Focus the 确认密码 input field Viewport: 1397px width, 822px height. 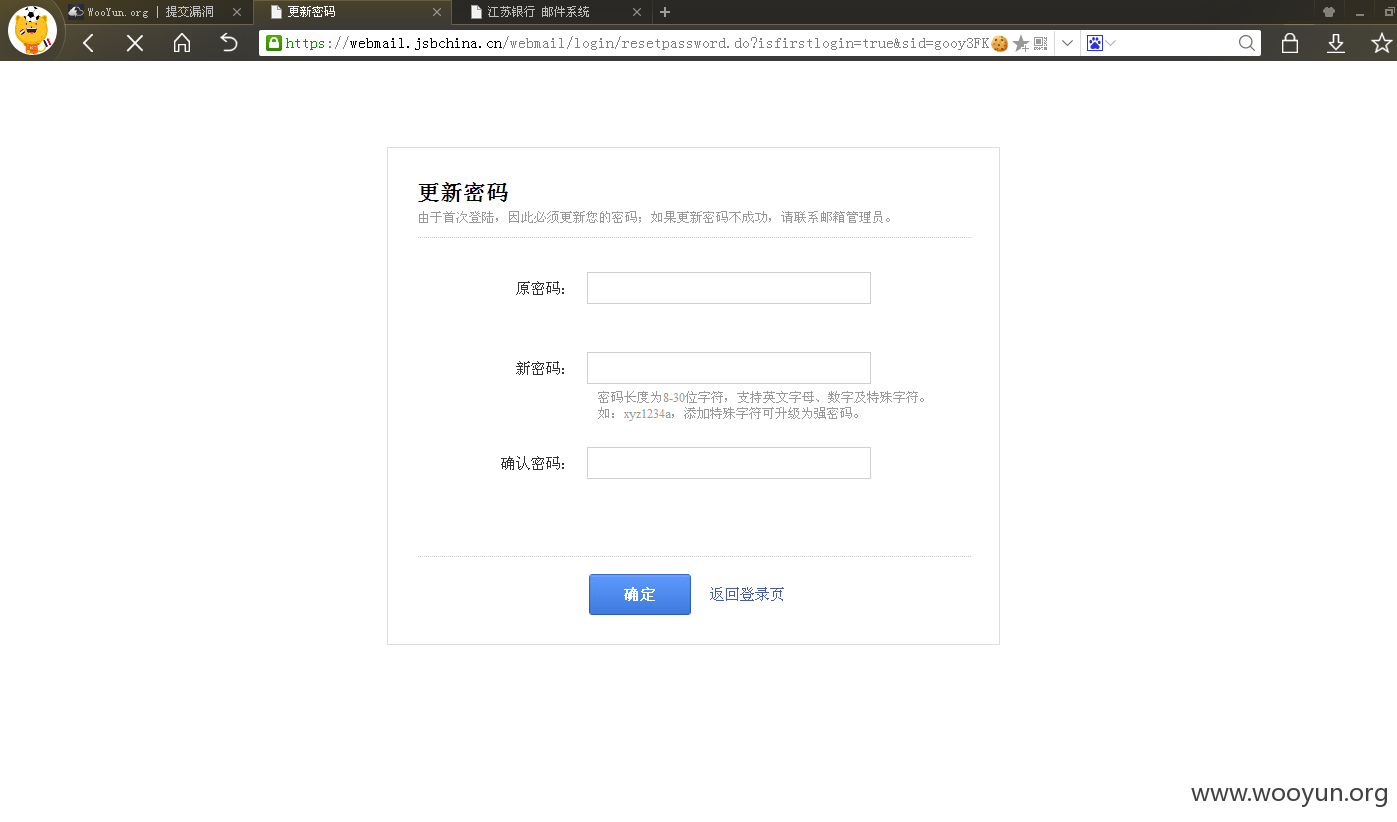(x=728, y=463)
